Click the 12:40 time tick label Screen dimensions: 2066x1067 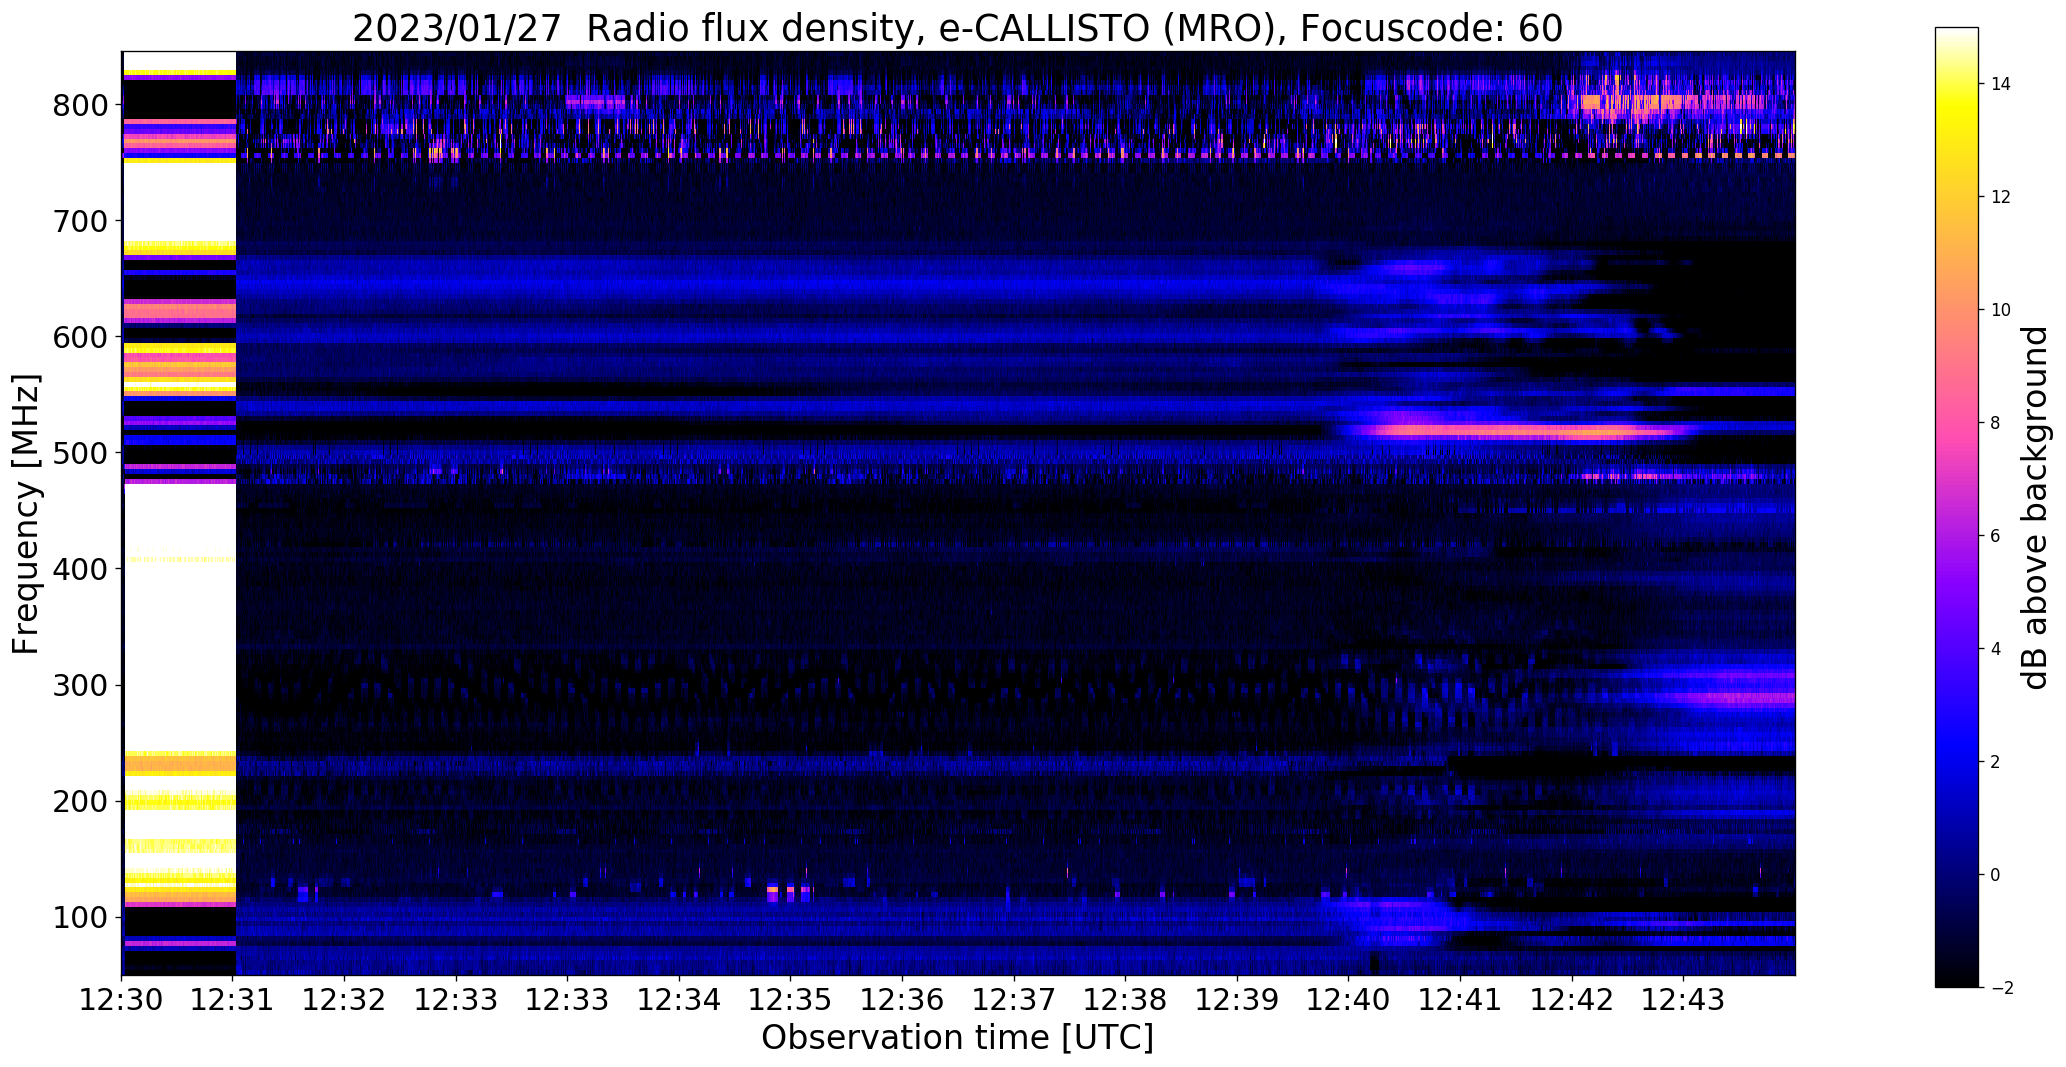[x=1349, y=1000]
